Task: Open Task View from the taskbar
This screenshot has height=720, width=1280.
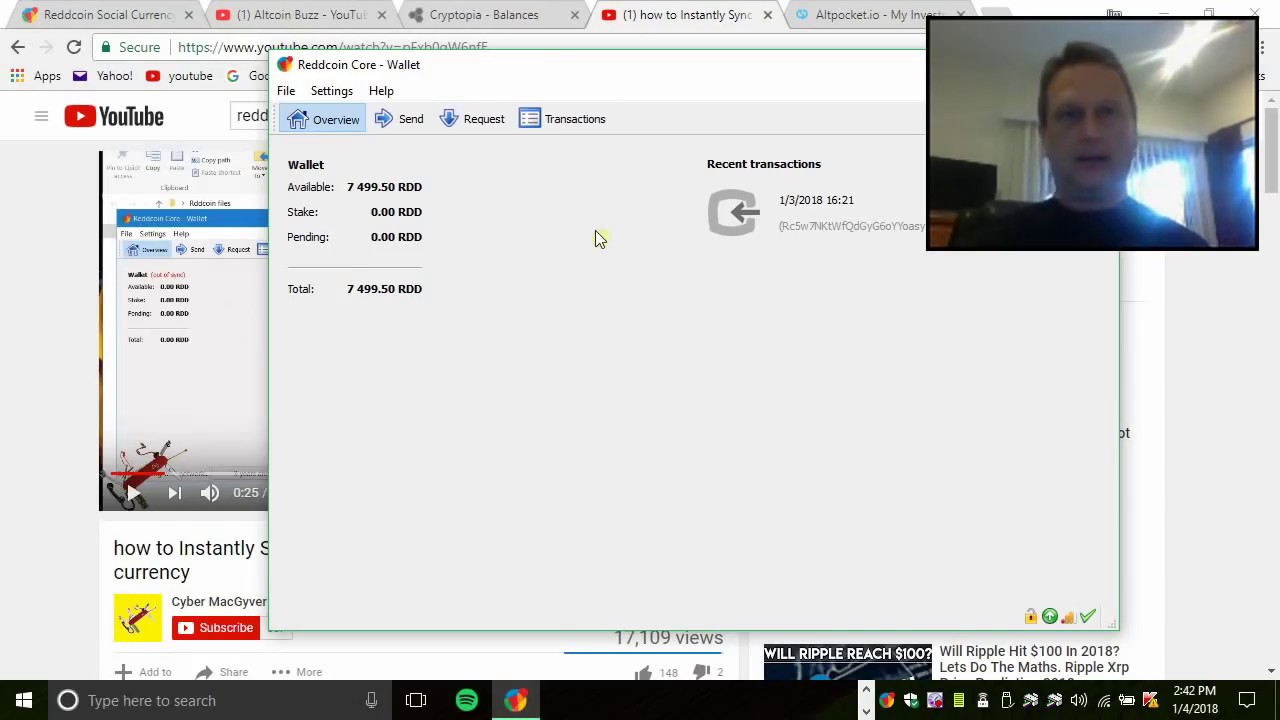Action: [x=416, y=700]
